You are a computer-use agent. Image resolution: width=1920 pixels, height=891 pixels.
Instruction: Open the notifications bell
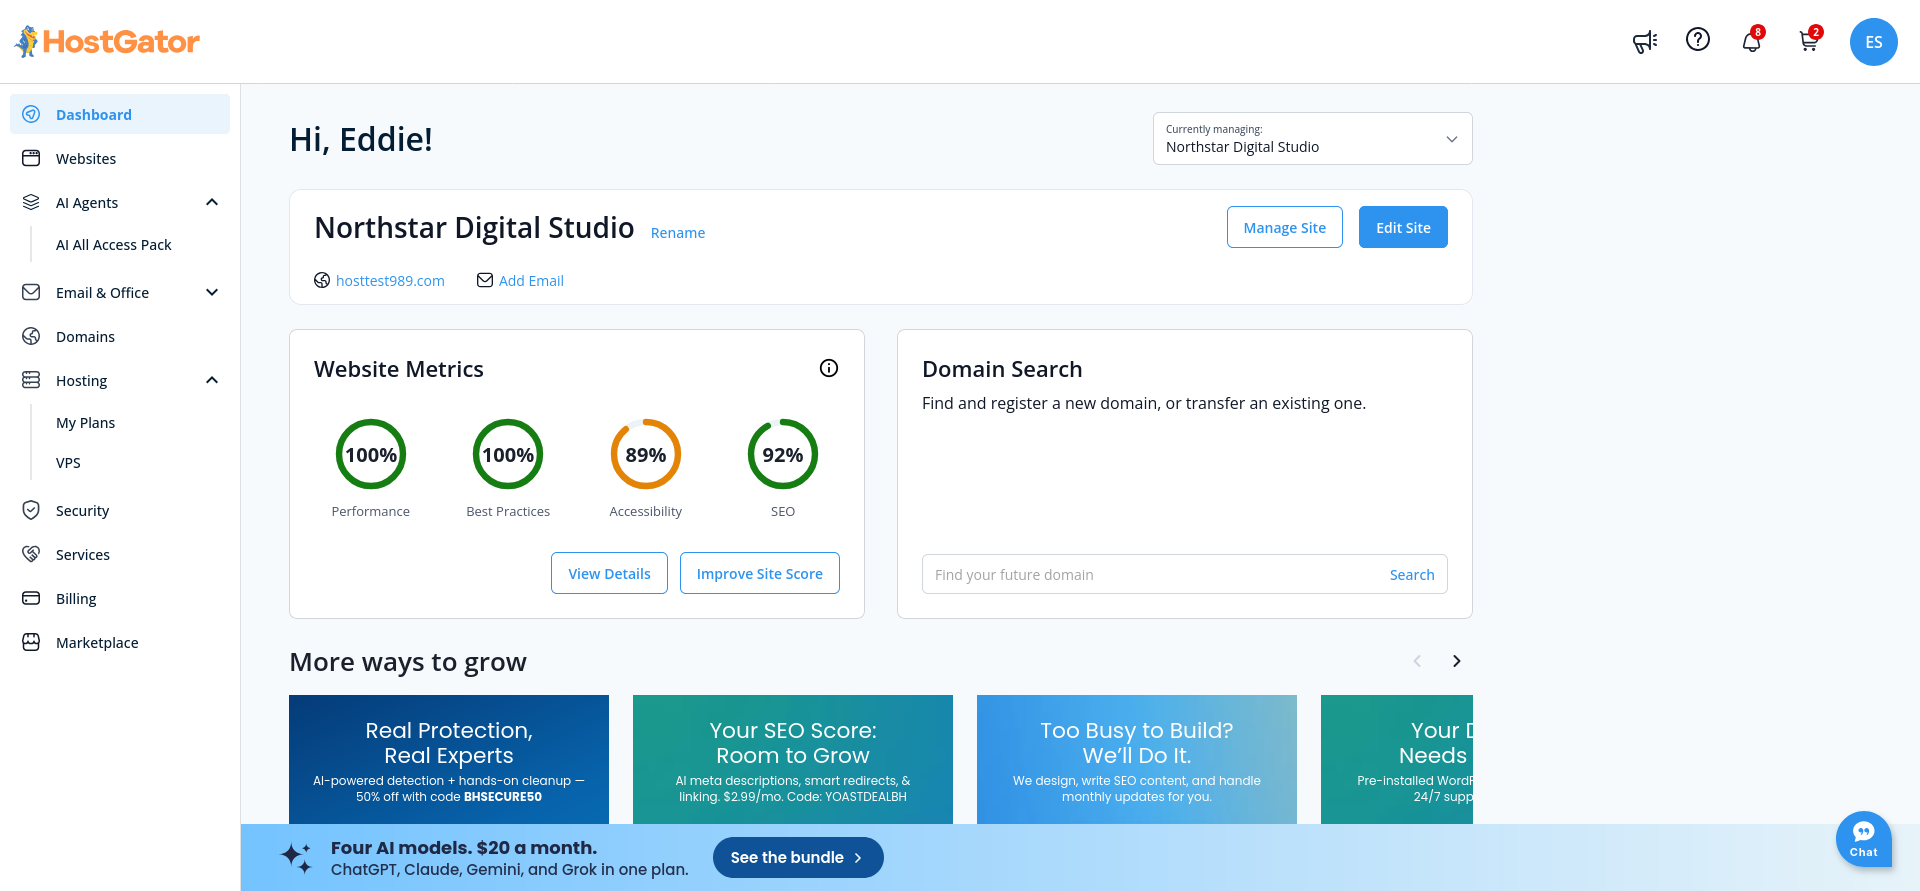pos(1752,41)
